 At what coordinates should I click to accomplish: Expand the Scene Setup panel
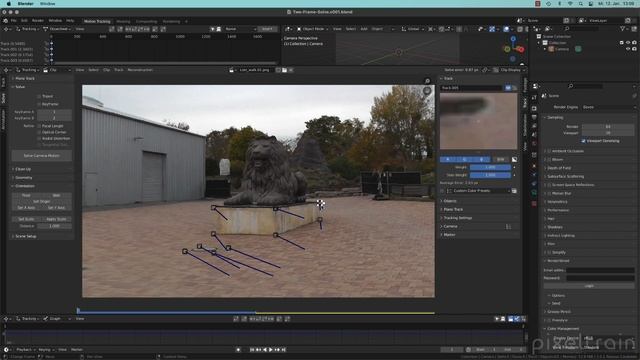25,236
